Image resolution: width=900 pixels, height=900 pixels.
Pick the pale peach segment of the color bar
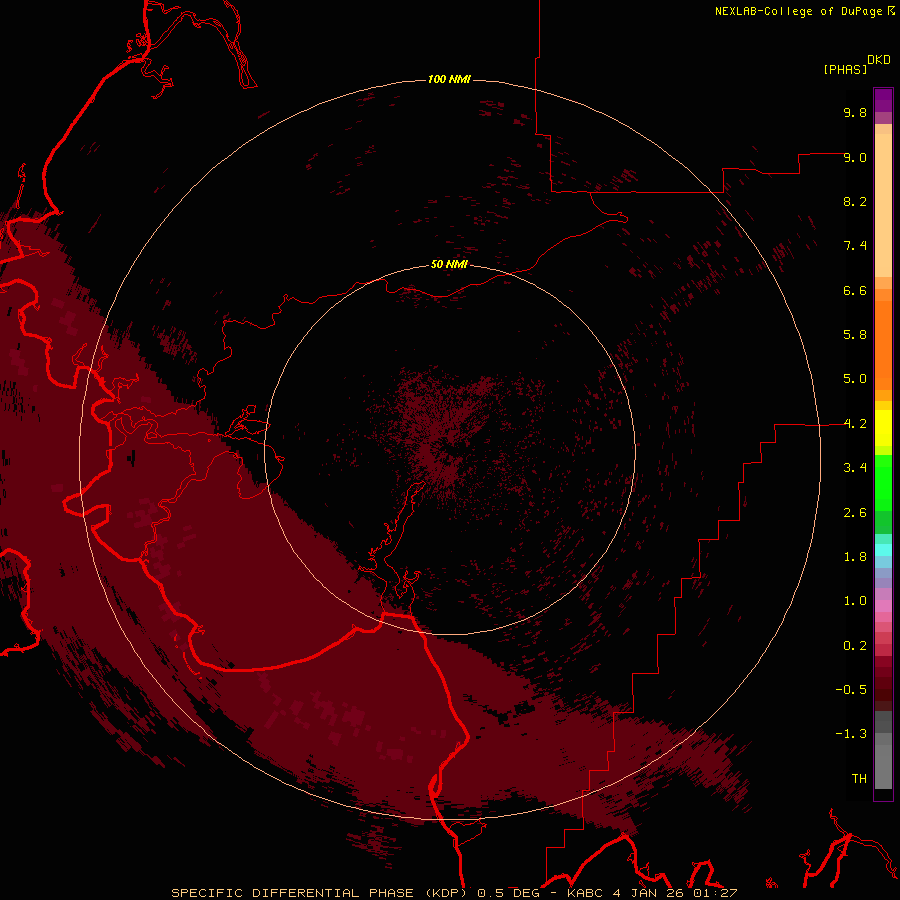point(883,205)
